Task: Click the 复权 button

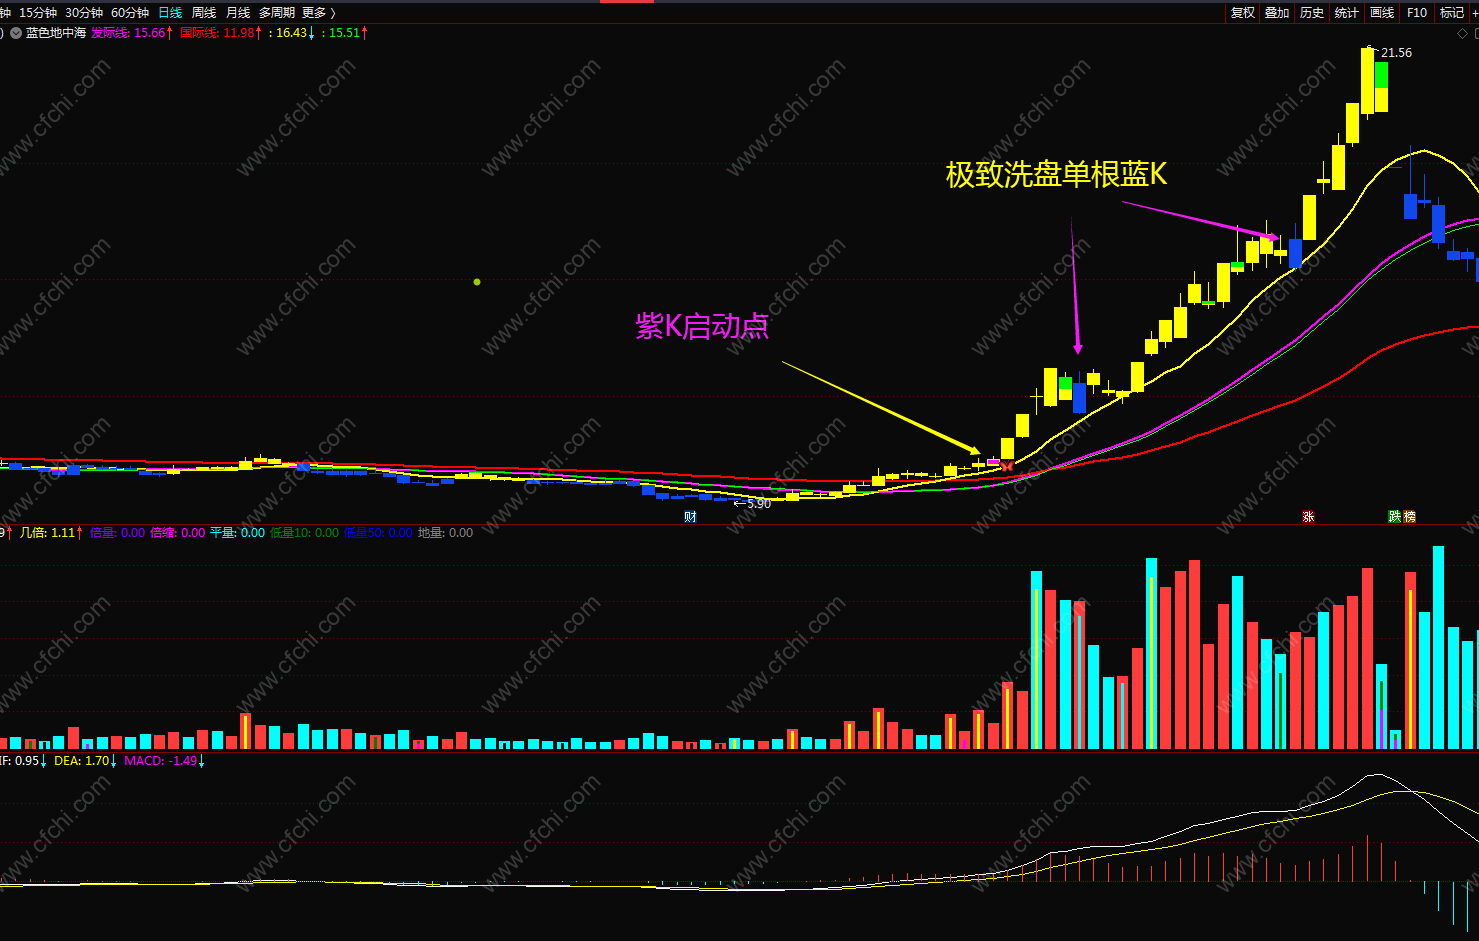Action: tap(1243, 13)
